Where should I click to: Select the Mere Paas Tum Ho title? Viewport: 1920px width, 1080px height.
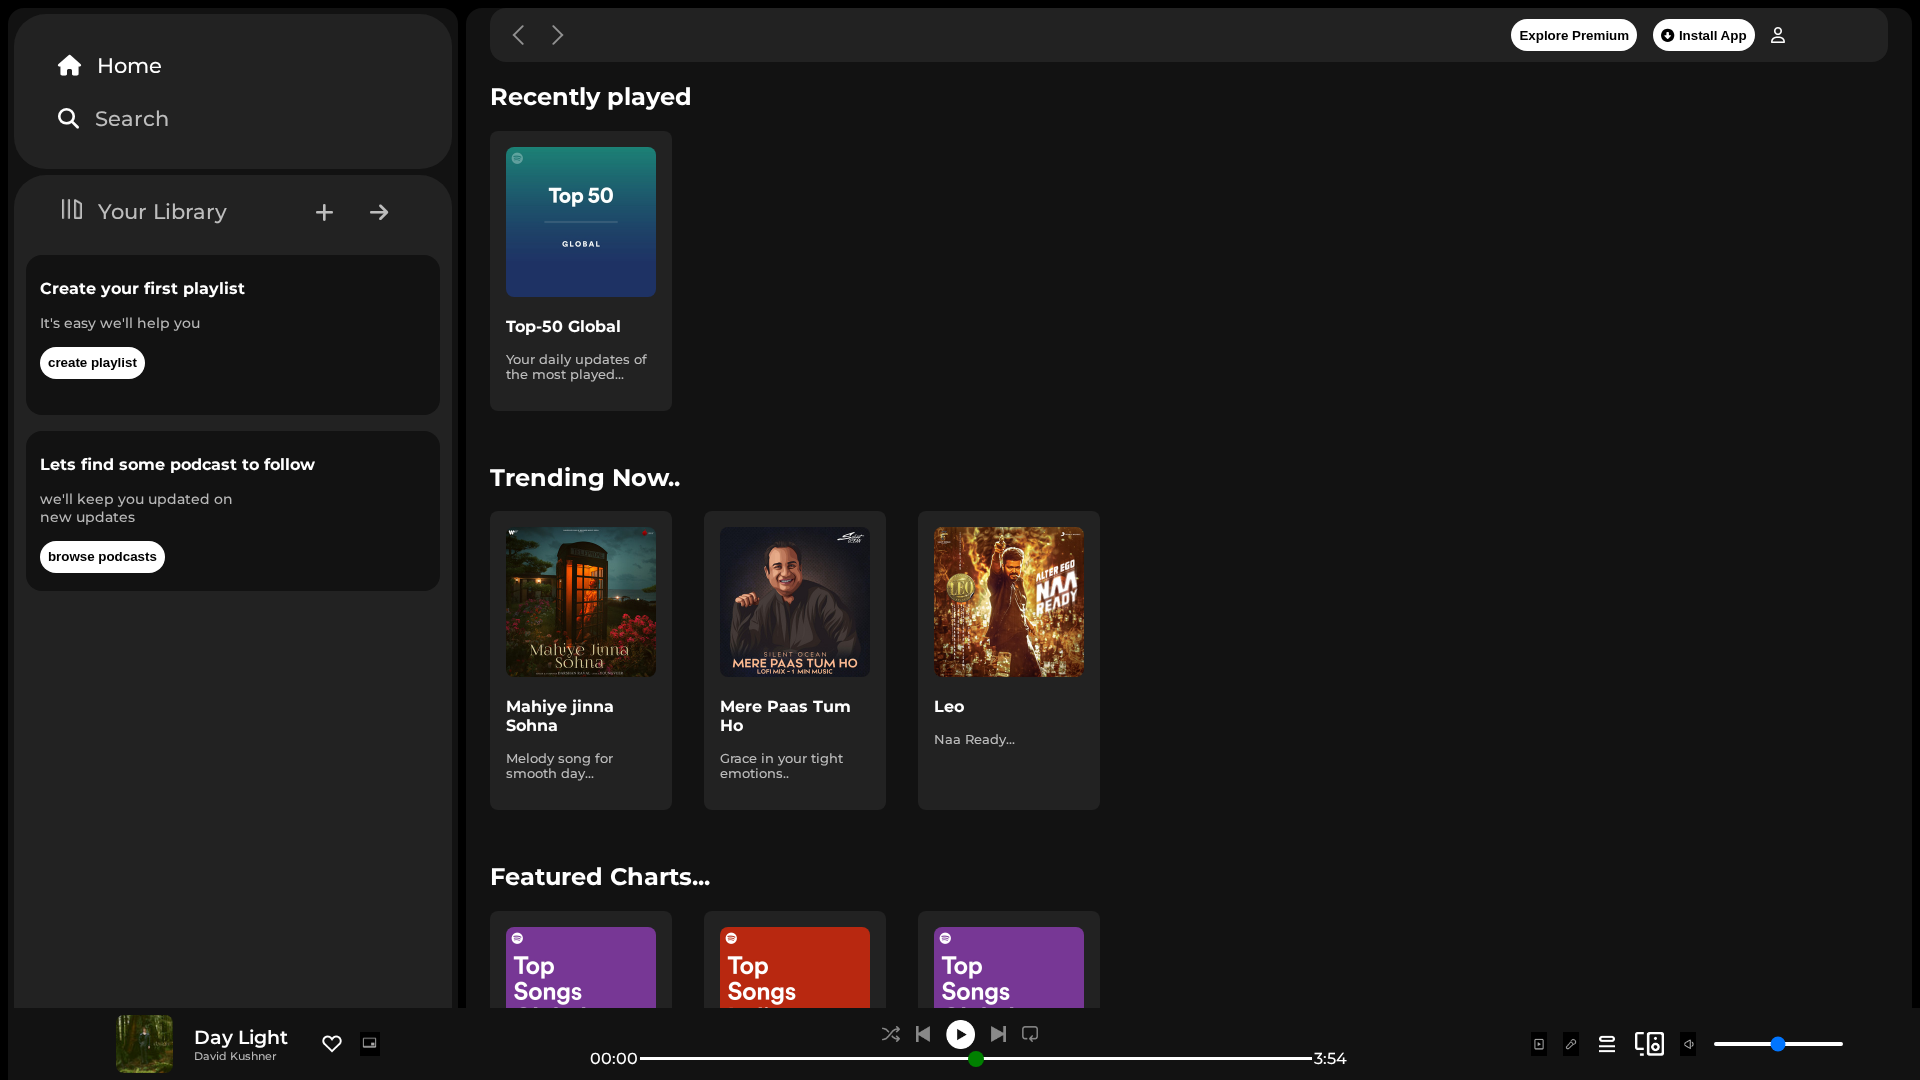click(x=785, y=716)
